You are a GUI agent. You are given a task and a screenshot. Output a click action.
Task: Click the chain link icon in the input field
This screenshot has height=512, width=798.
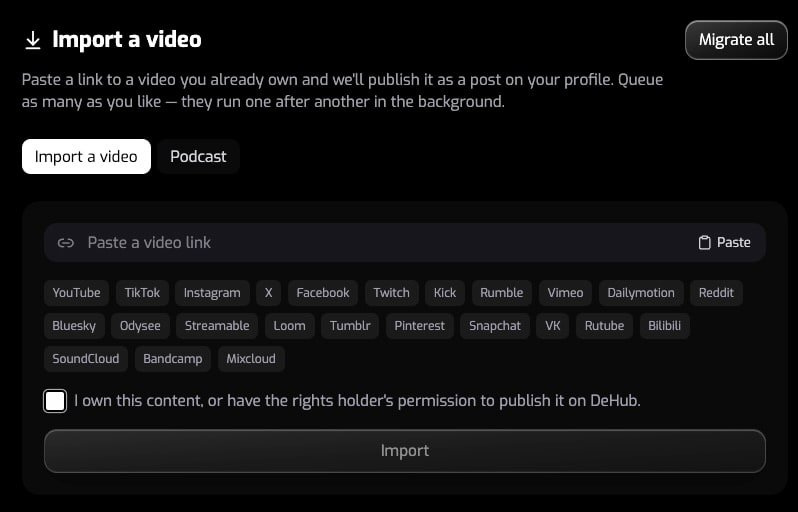(66, 243)
